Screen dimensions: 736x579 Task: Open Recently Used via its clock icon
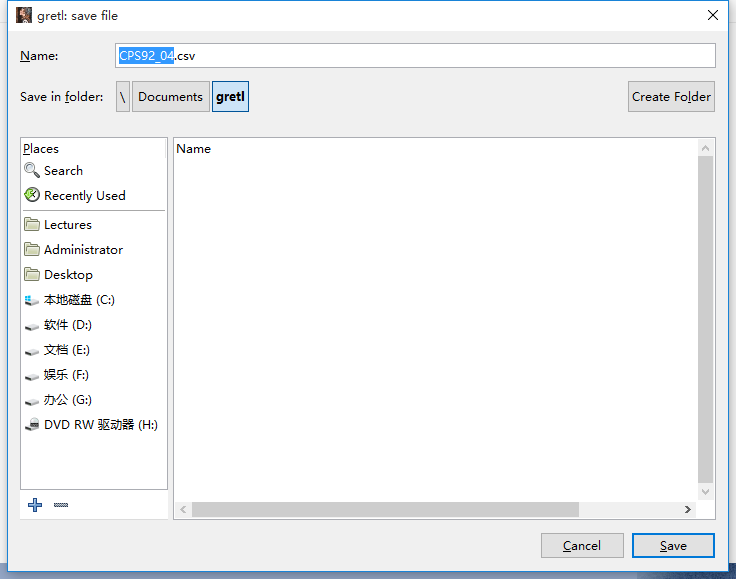[x=32, y=195]
